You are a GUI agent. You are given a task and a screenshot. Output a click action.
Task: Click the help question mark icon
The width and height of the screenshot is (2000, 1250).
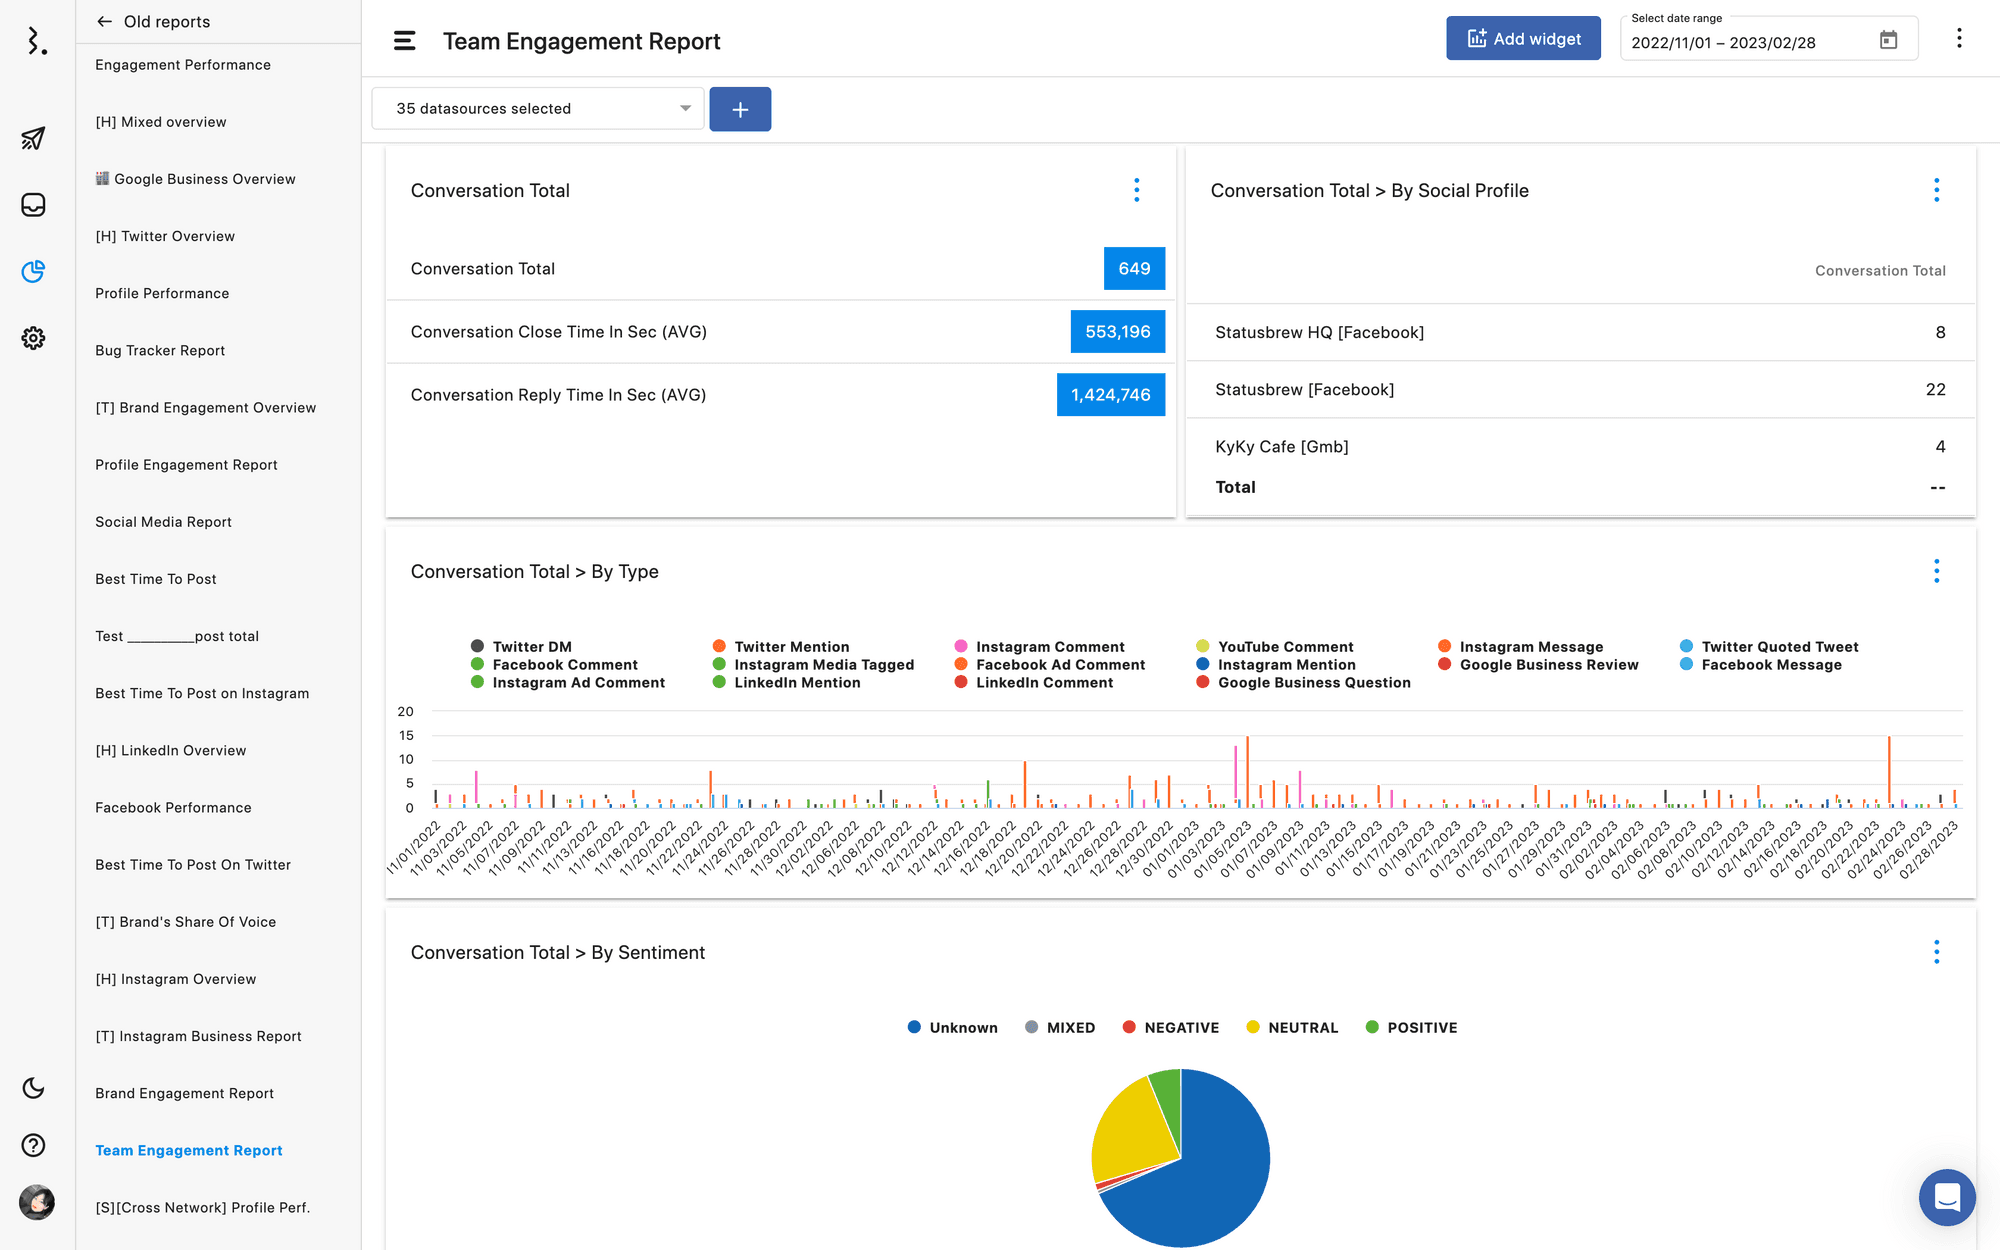(33, 1145)
